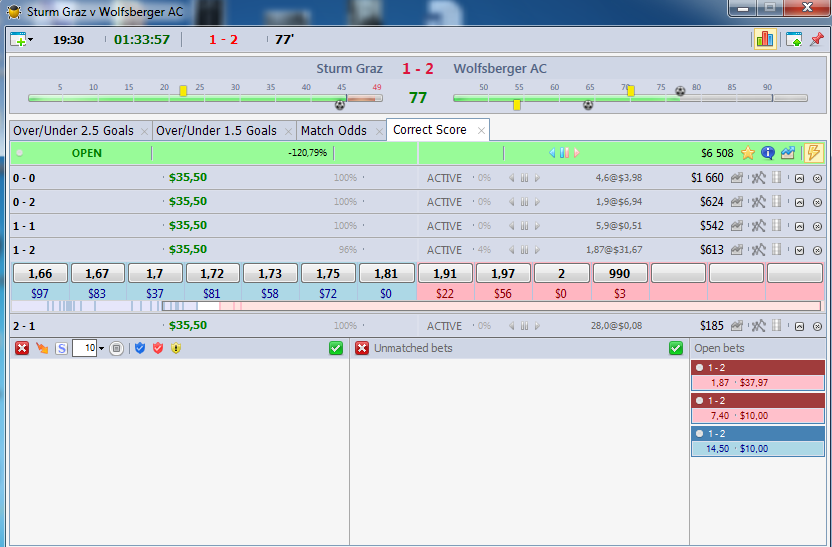832x547 pixels.
Task: Click the ladder grid icon in 1 - 1 row
Action: point(776,225)
